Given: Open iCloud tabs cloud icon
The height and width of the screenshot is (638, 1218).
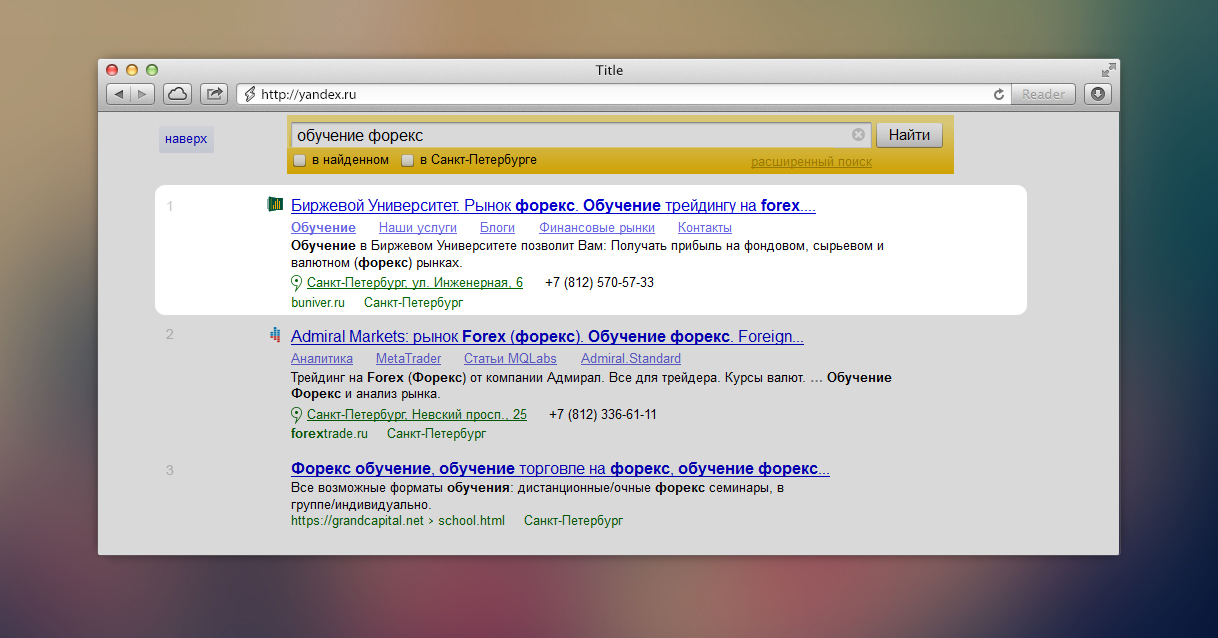Looking at the screenshot, I should tap(177, 94).
